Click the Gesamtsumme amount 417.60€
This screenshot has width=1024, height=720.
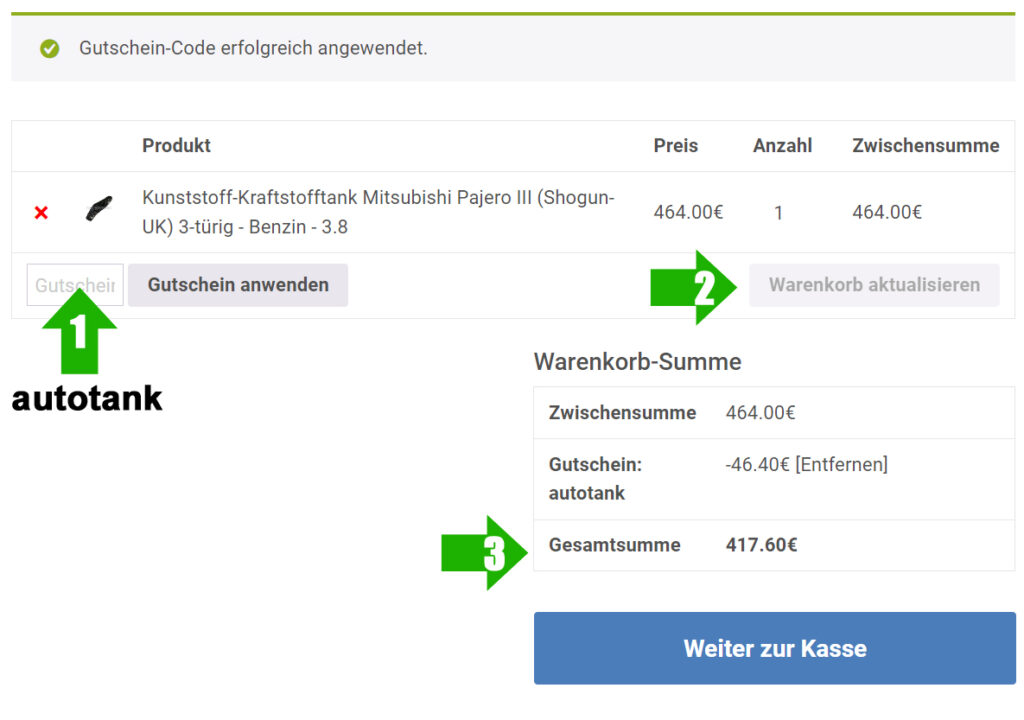761,545
